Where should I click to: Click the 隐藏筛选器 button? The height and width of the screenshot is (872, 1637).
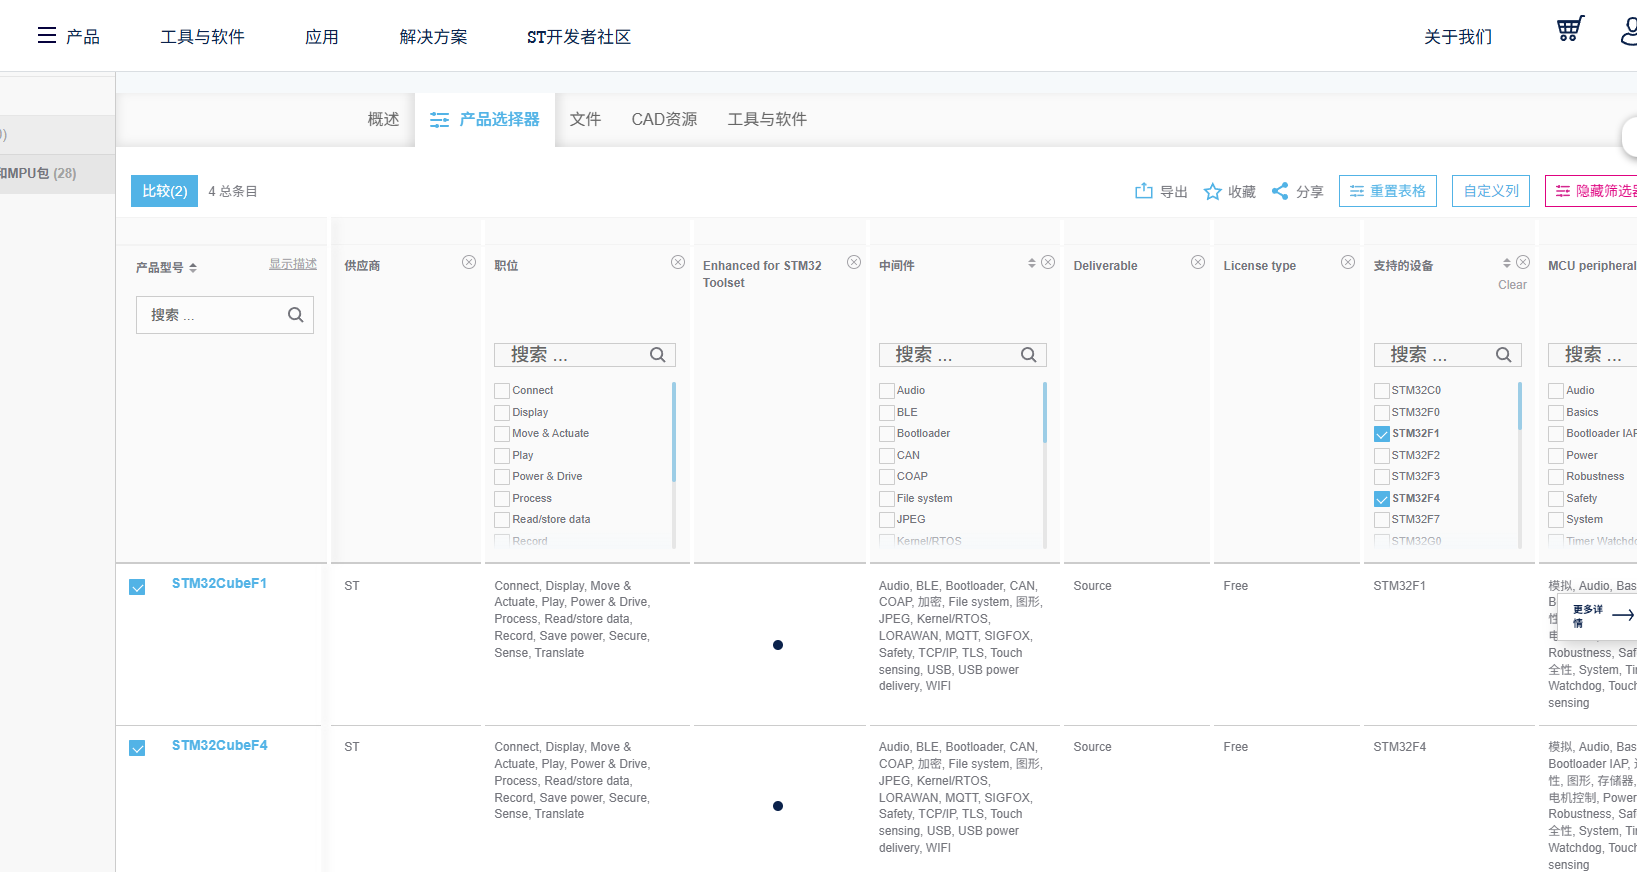click(1592, 191)
